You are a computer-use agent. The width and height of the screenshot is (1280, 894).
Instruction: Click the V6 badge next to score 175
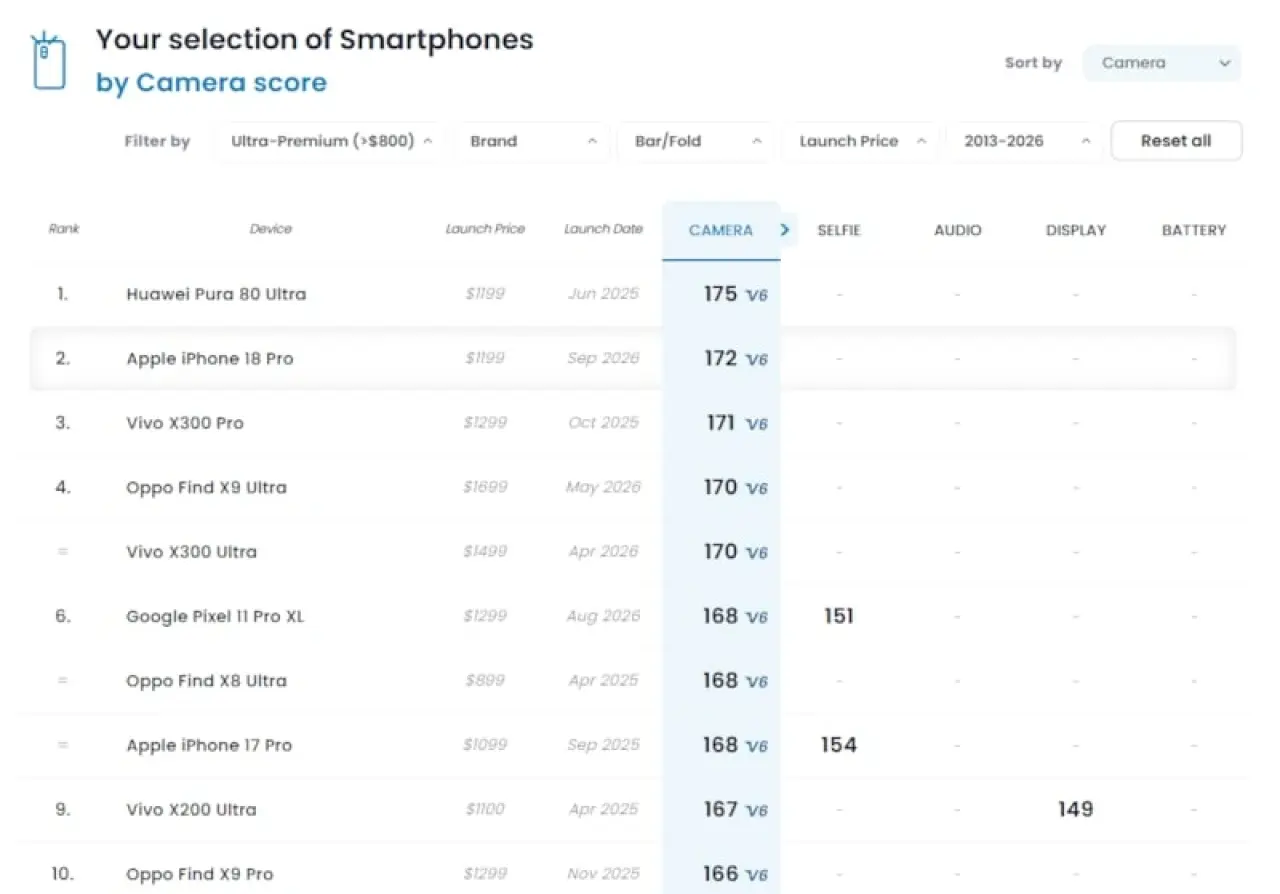(757, 296)
